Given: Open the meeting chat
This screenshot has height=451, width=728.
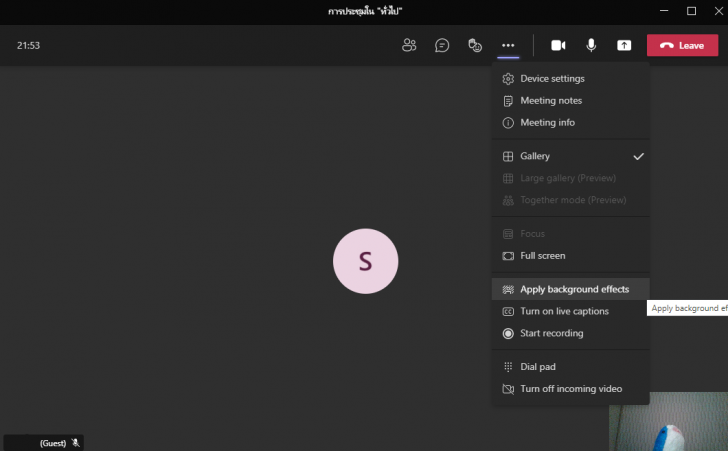Looking at the screenshot, I should [x=442, y=46].
